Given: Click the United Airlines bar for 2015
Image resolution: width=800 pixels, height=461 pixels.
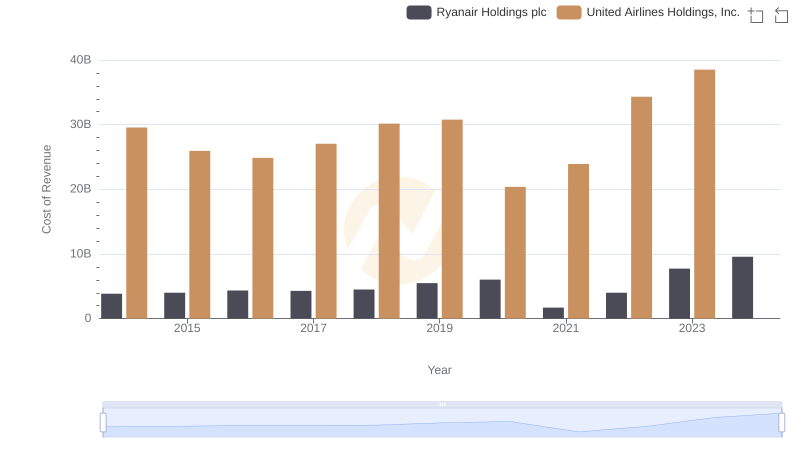Looking at the screenshot, I should coord(199,235).
